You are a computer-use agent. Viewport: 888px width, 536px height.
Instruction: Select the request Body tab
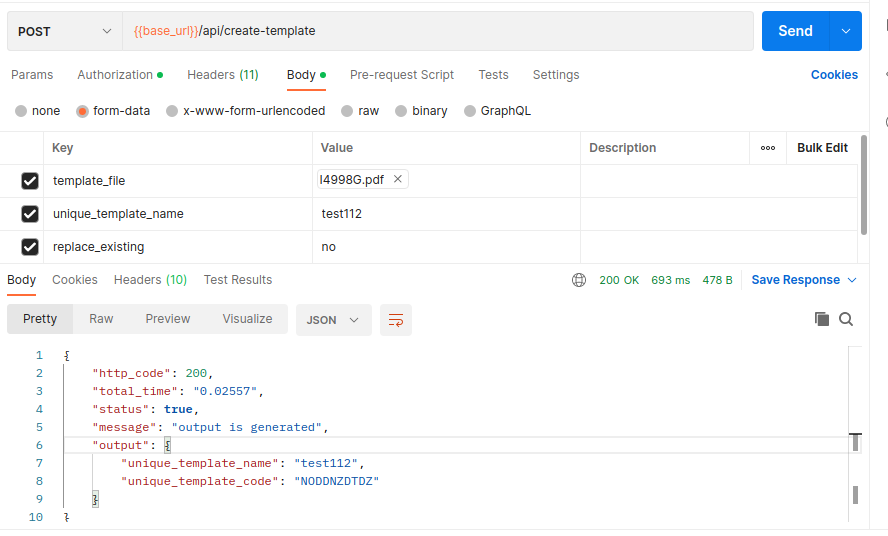[x=306, y=75]
